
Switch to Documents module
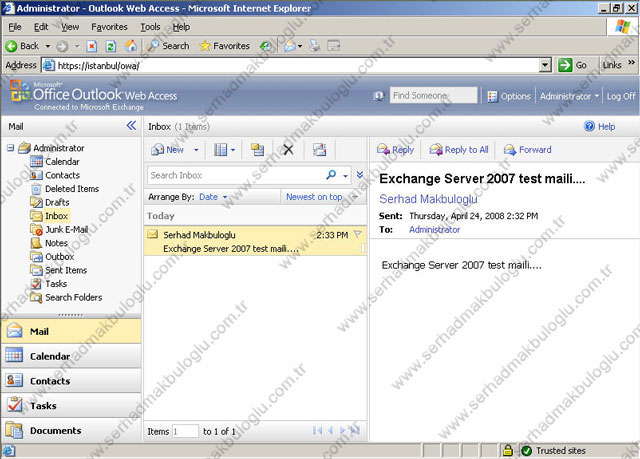[71, 430]
